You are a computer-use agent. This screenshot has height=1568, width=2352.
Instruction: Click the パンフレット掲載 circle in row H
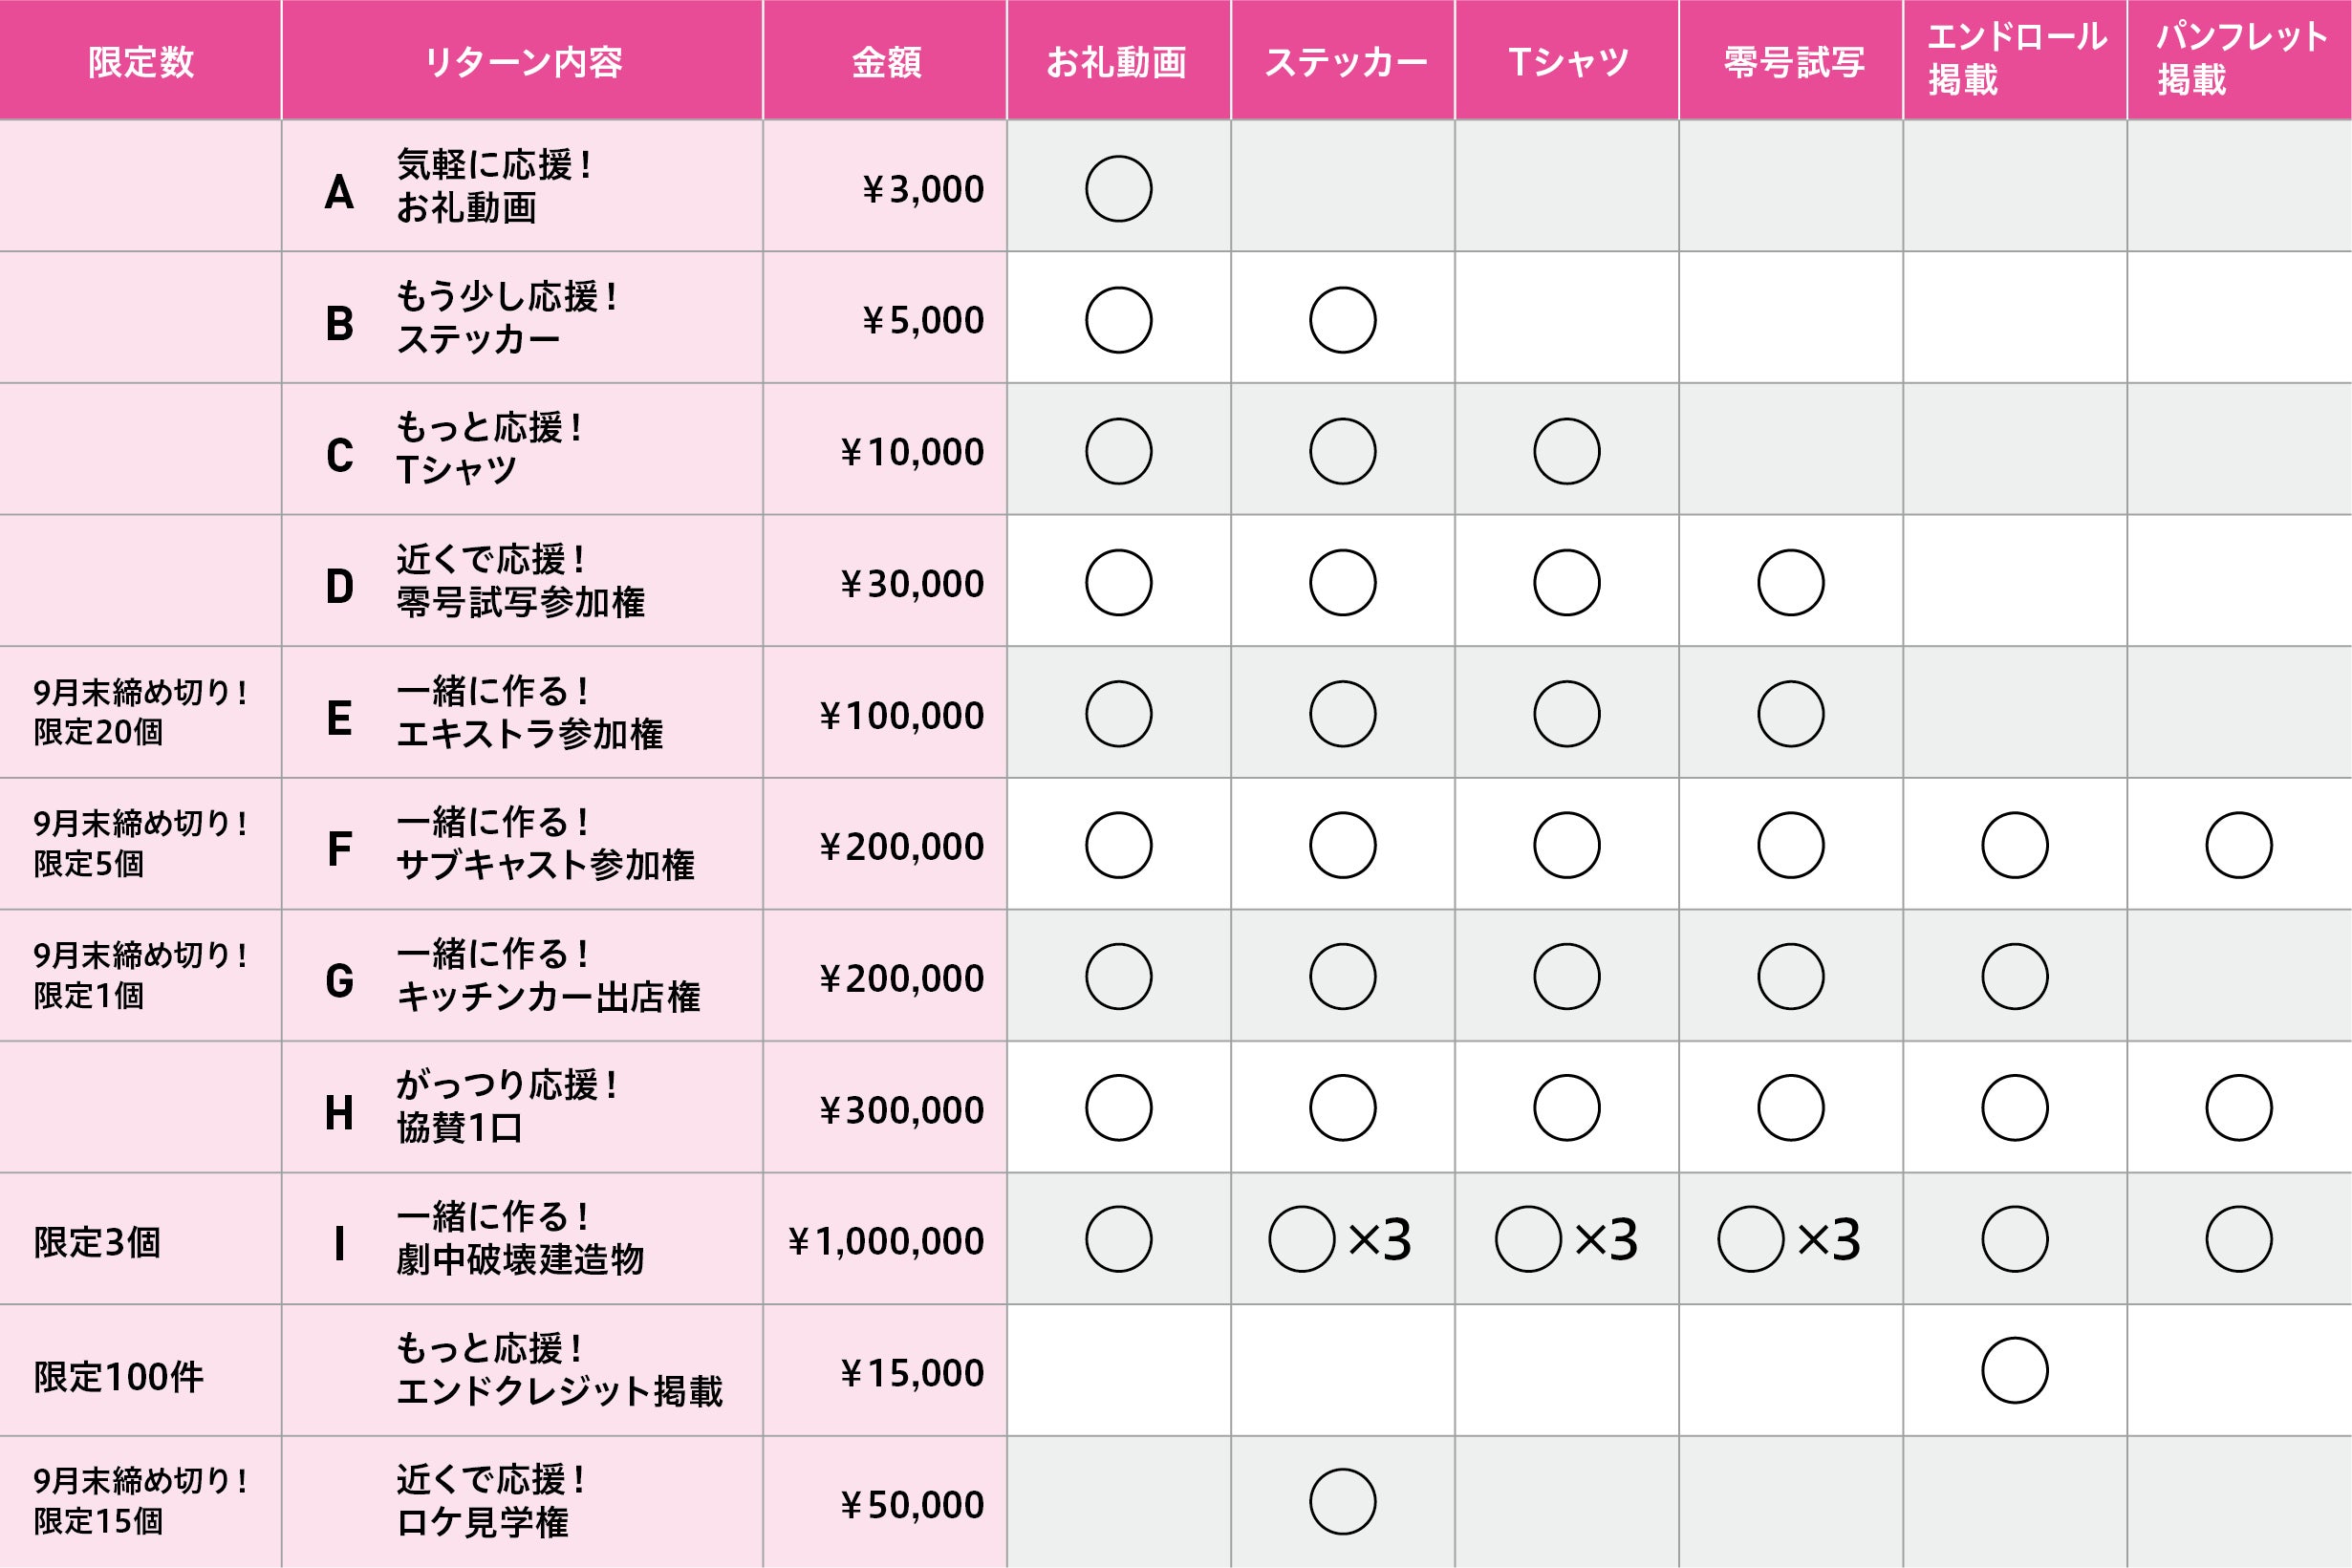point(2238,1107)
